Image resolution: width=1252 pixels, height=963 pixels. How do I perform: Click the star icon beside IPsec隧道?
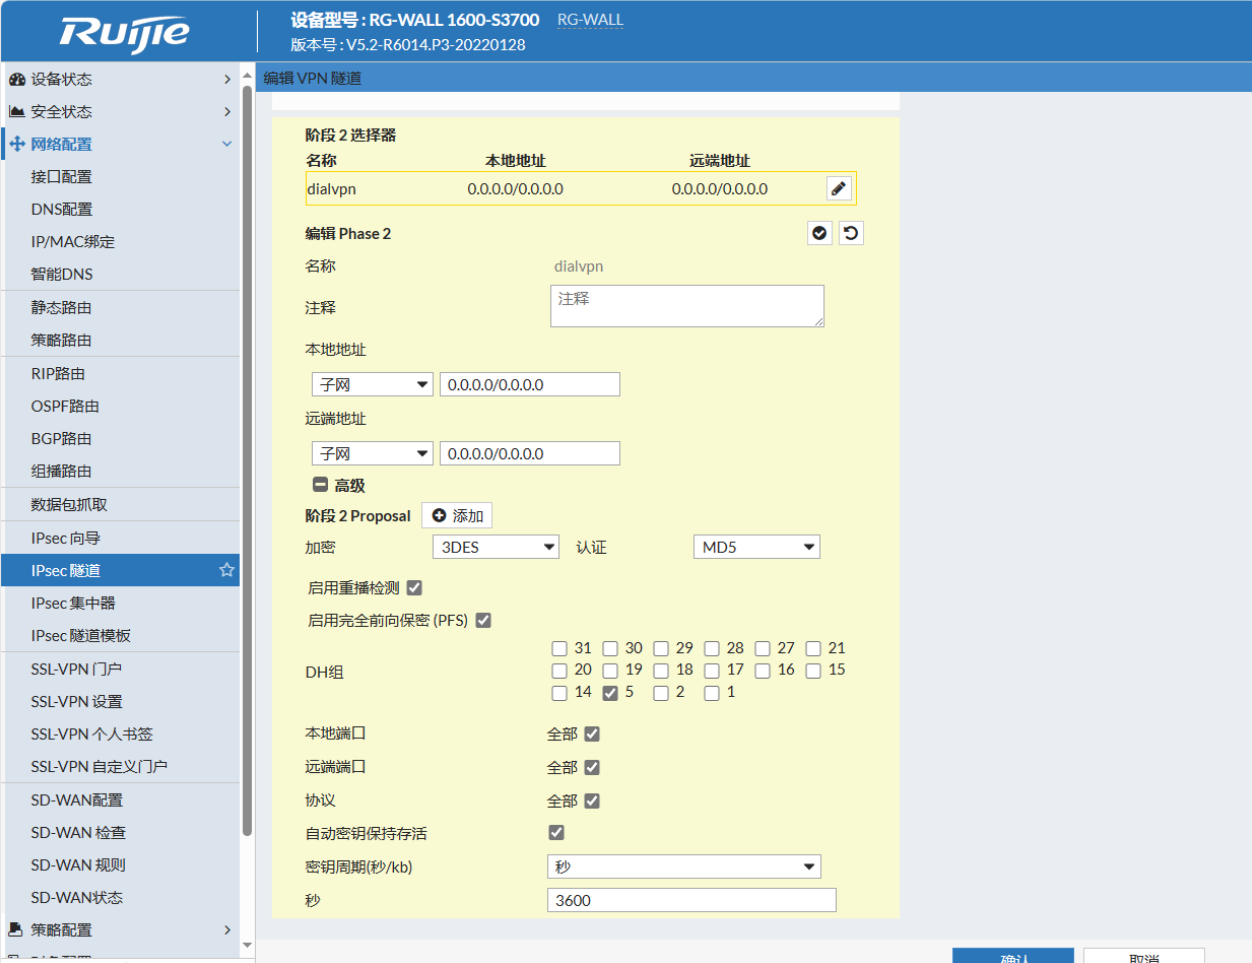[227, 570]
